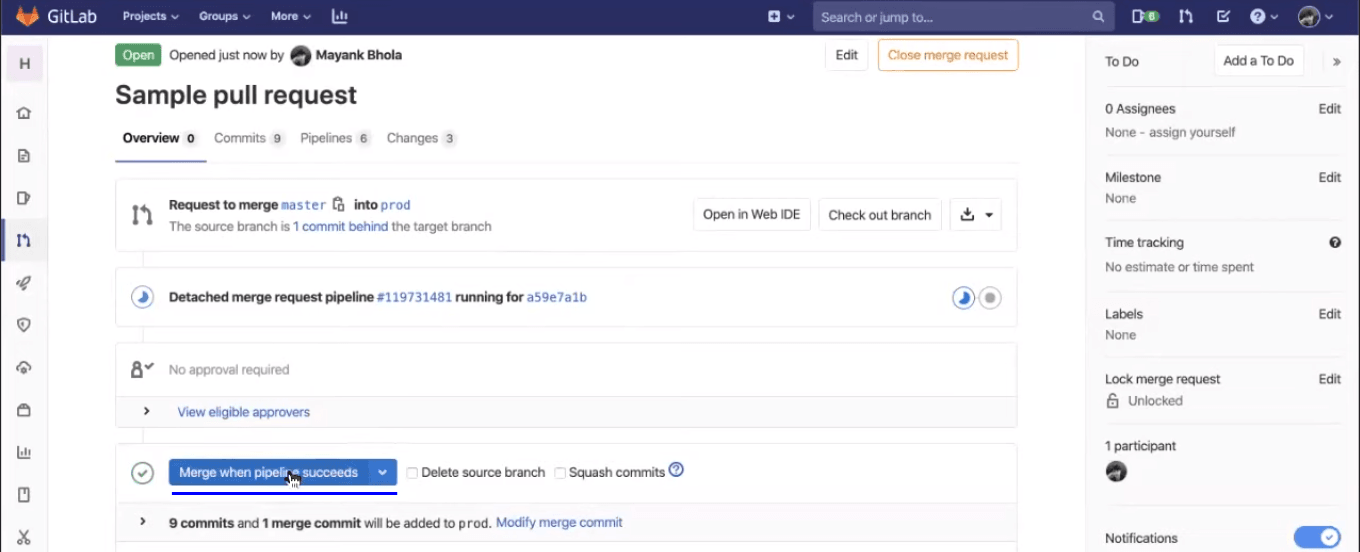Expand the 9 commits chevron
This screenshot has width=1360, height=552.
click(143, 521)
